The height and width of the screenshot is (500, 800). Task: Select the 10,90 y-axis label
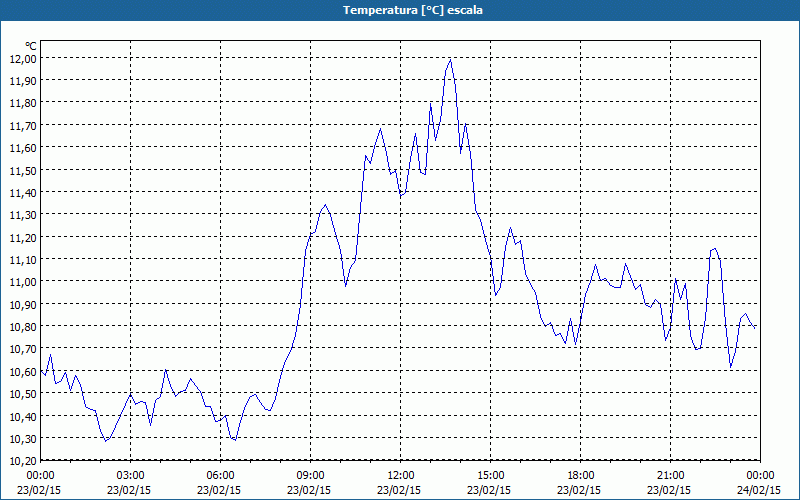click(x=23, y=304)
